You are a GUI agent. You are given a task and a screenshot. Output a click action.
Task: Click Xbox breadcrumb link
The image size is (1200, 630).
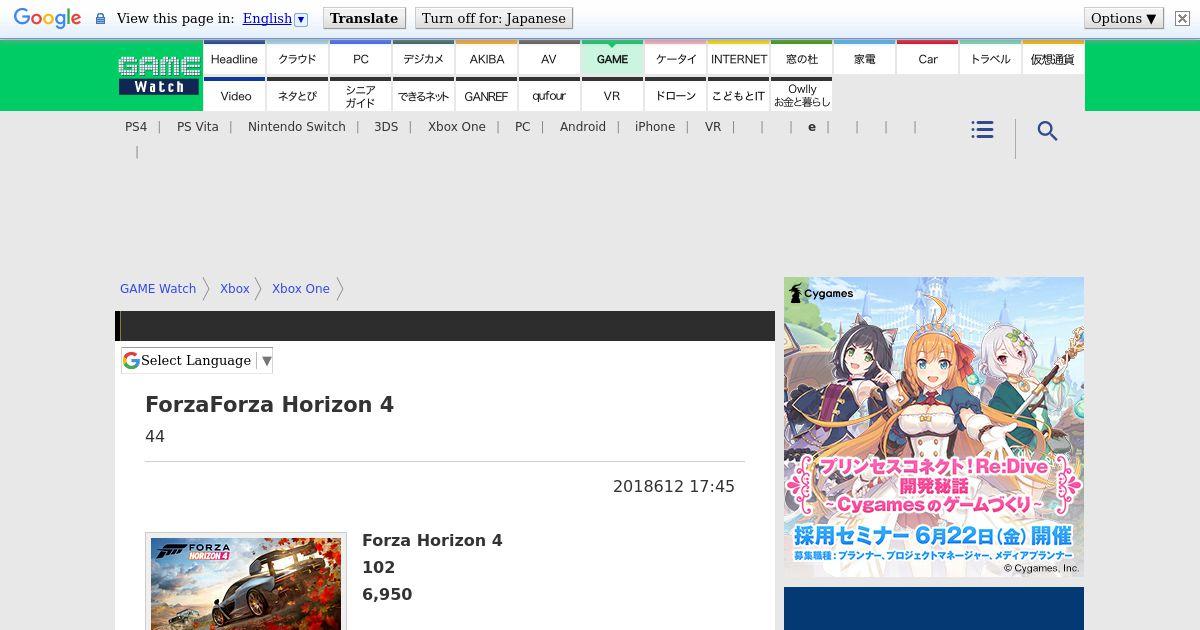(x=235, y=289)
